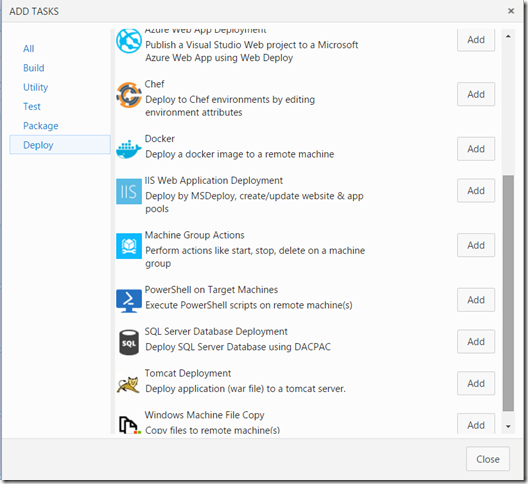Click the PowerShell on Target Machines icon
The width and height of the screenshot is (528, 484).
pos(129,301)
